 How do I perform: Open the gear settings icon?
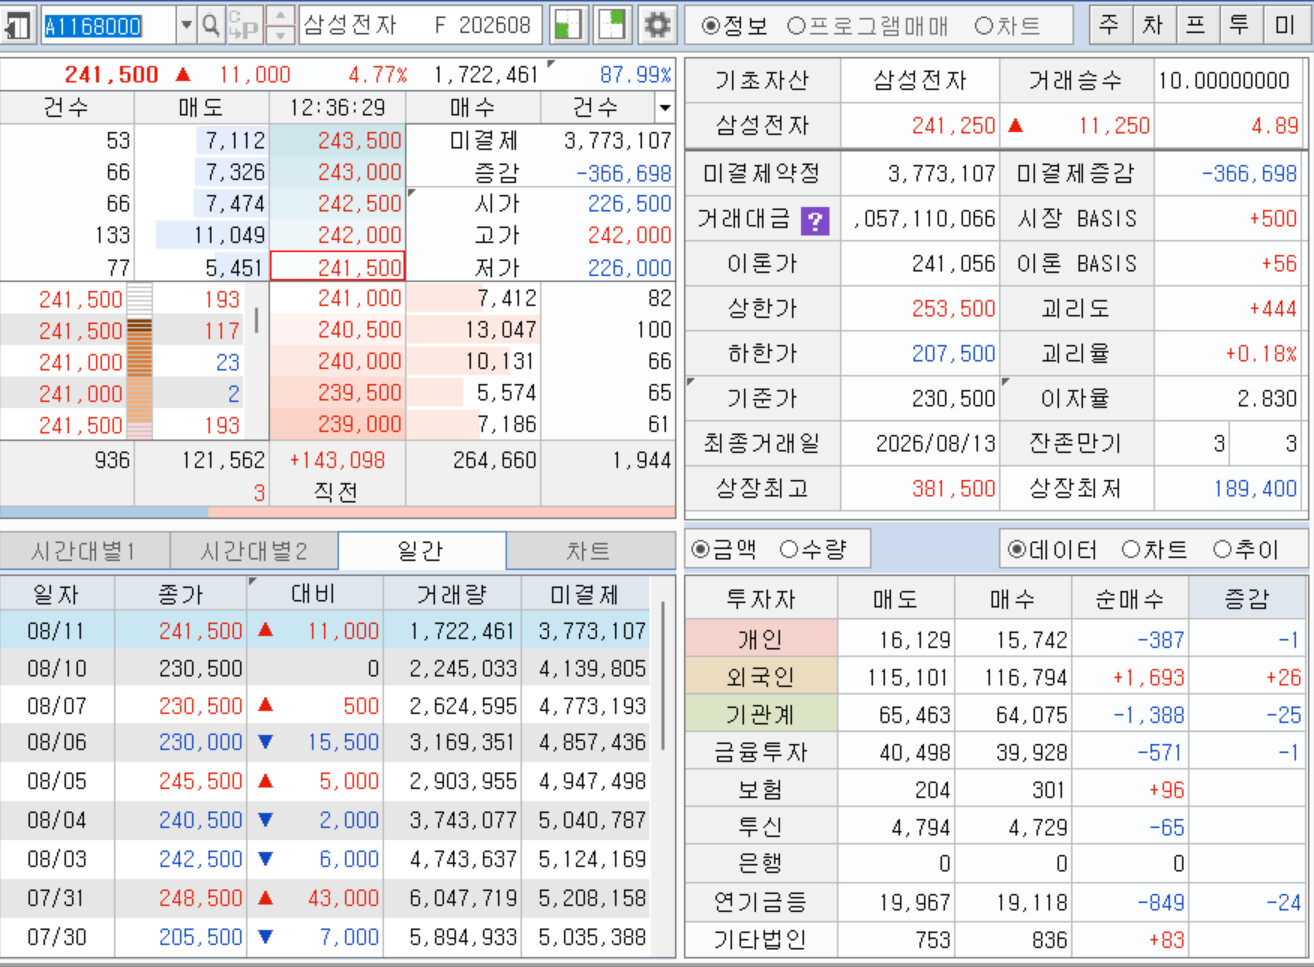coord(657,25)
